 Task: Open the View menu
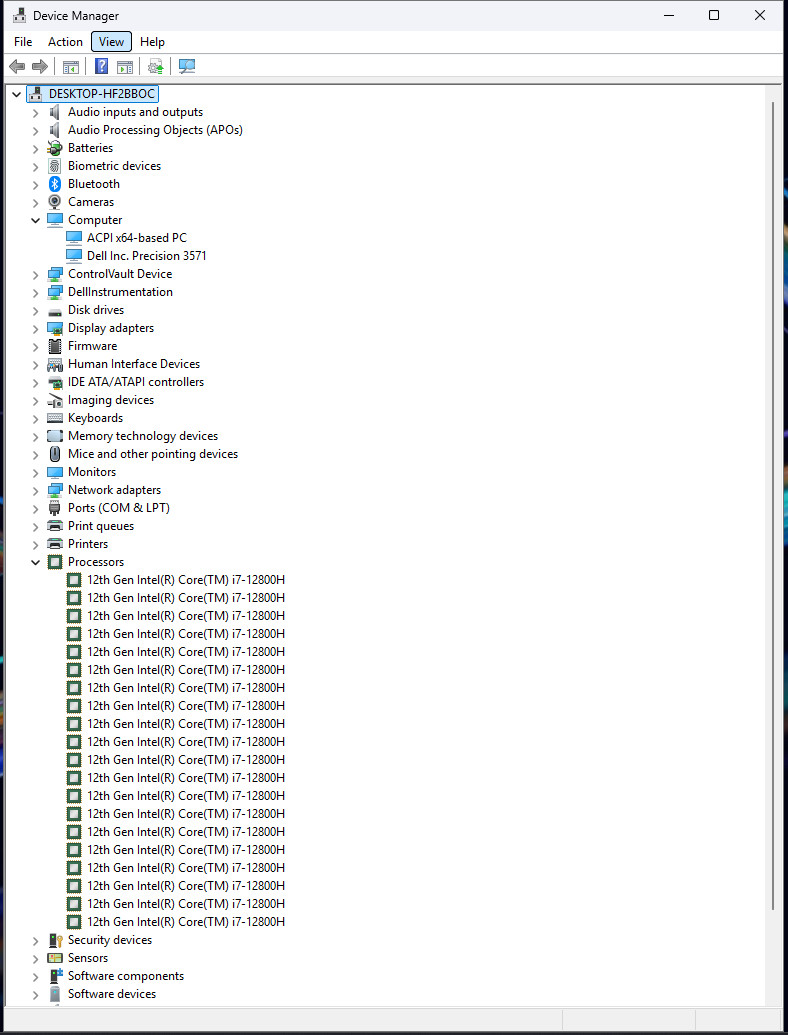click(112, 42)
